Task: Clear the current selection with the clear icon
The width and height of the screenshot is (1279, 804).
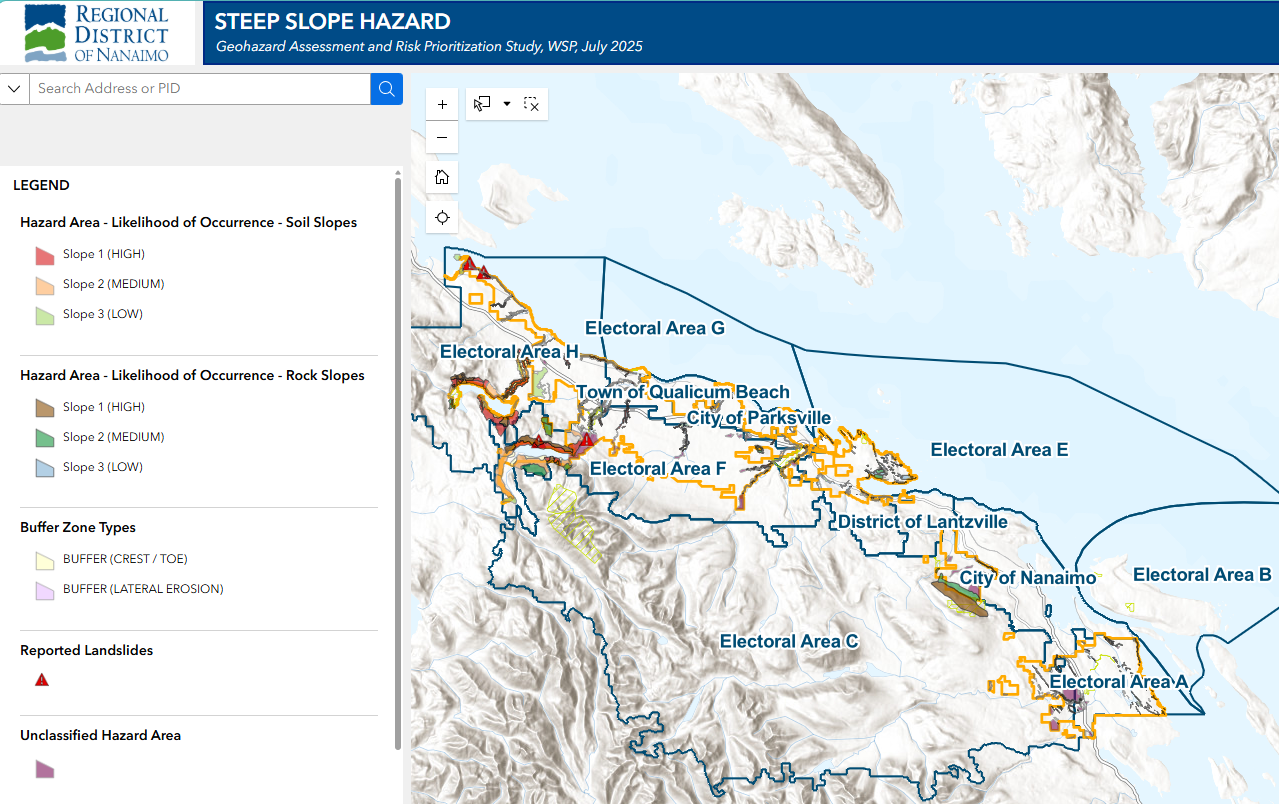Action: [x=531, y=103]
